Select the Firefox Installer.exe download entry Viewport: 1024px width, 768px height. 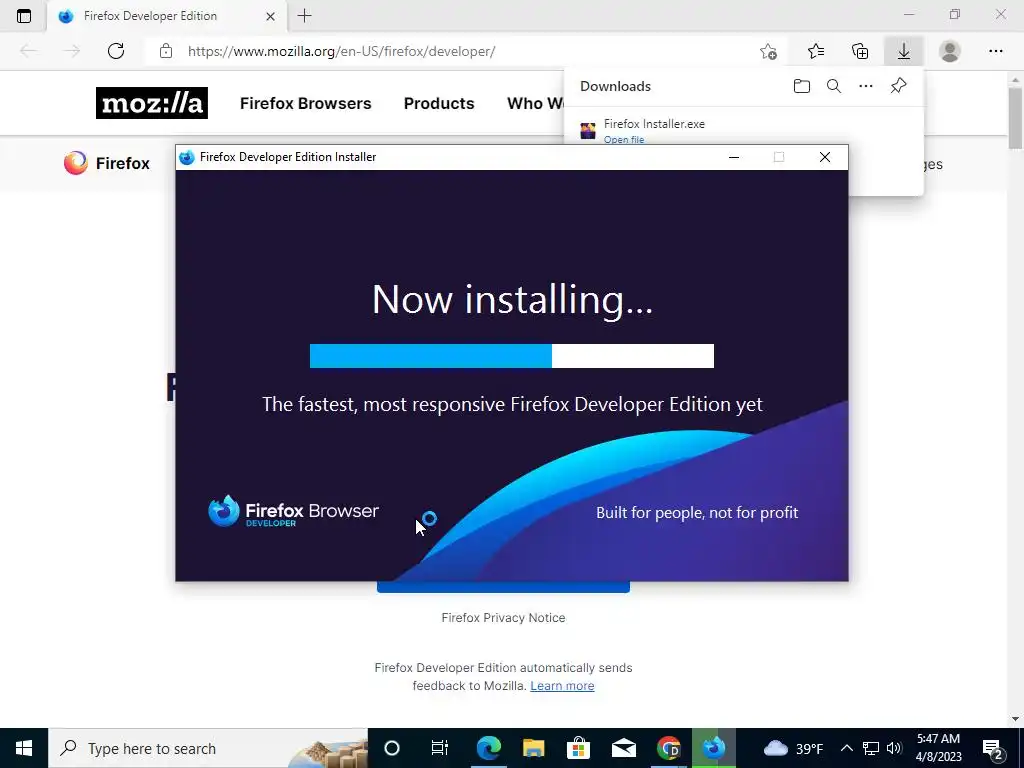pos(744,130)
